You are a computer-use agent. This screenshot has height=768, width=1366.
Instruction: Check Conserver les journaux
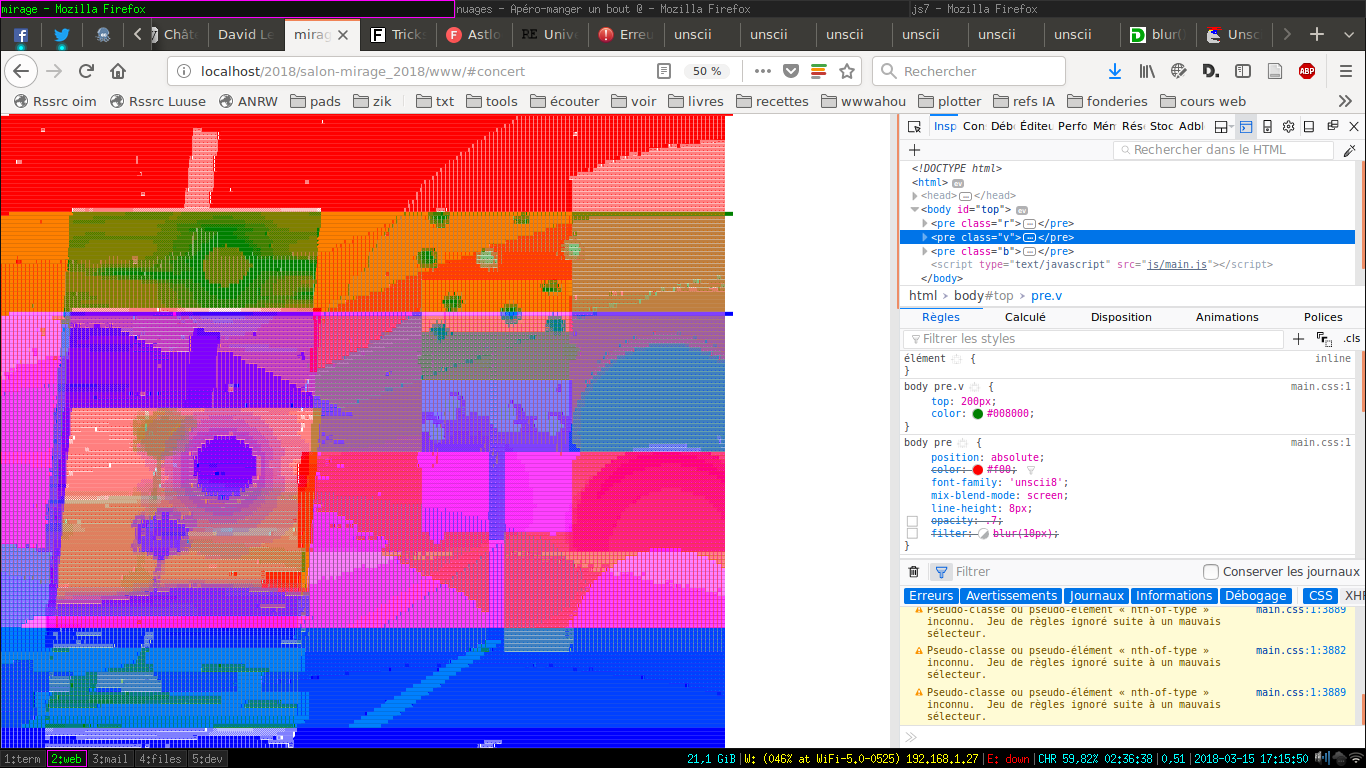tap(1211, 572)
